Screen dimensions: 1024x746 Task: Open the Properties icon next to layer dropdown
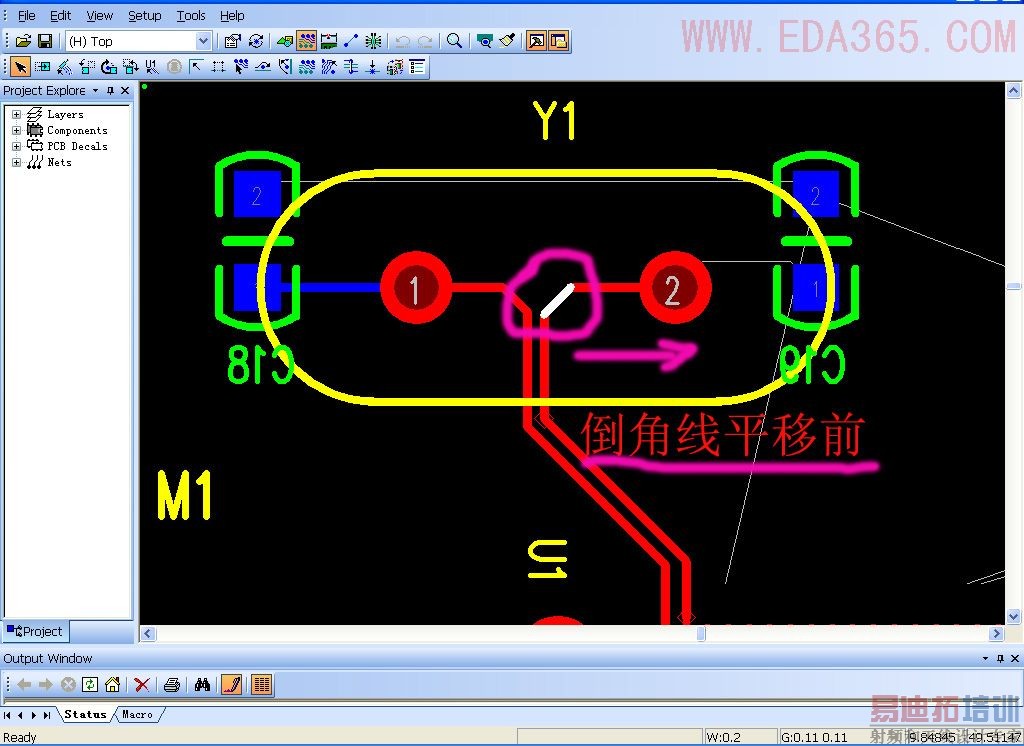point(232,41)
